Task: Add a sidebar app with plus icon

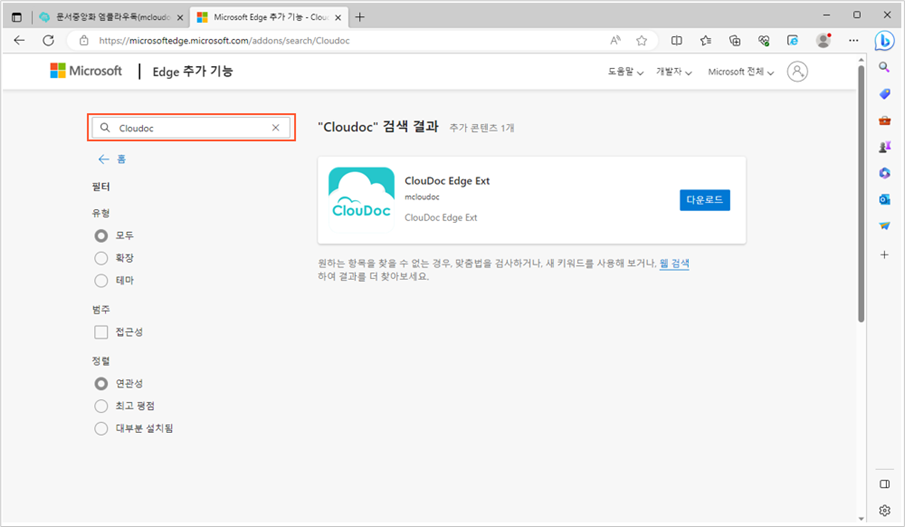Action: pos(884,255)
